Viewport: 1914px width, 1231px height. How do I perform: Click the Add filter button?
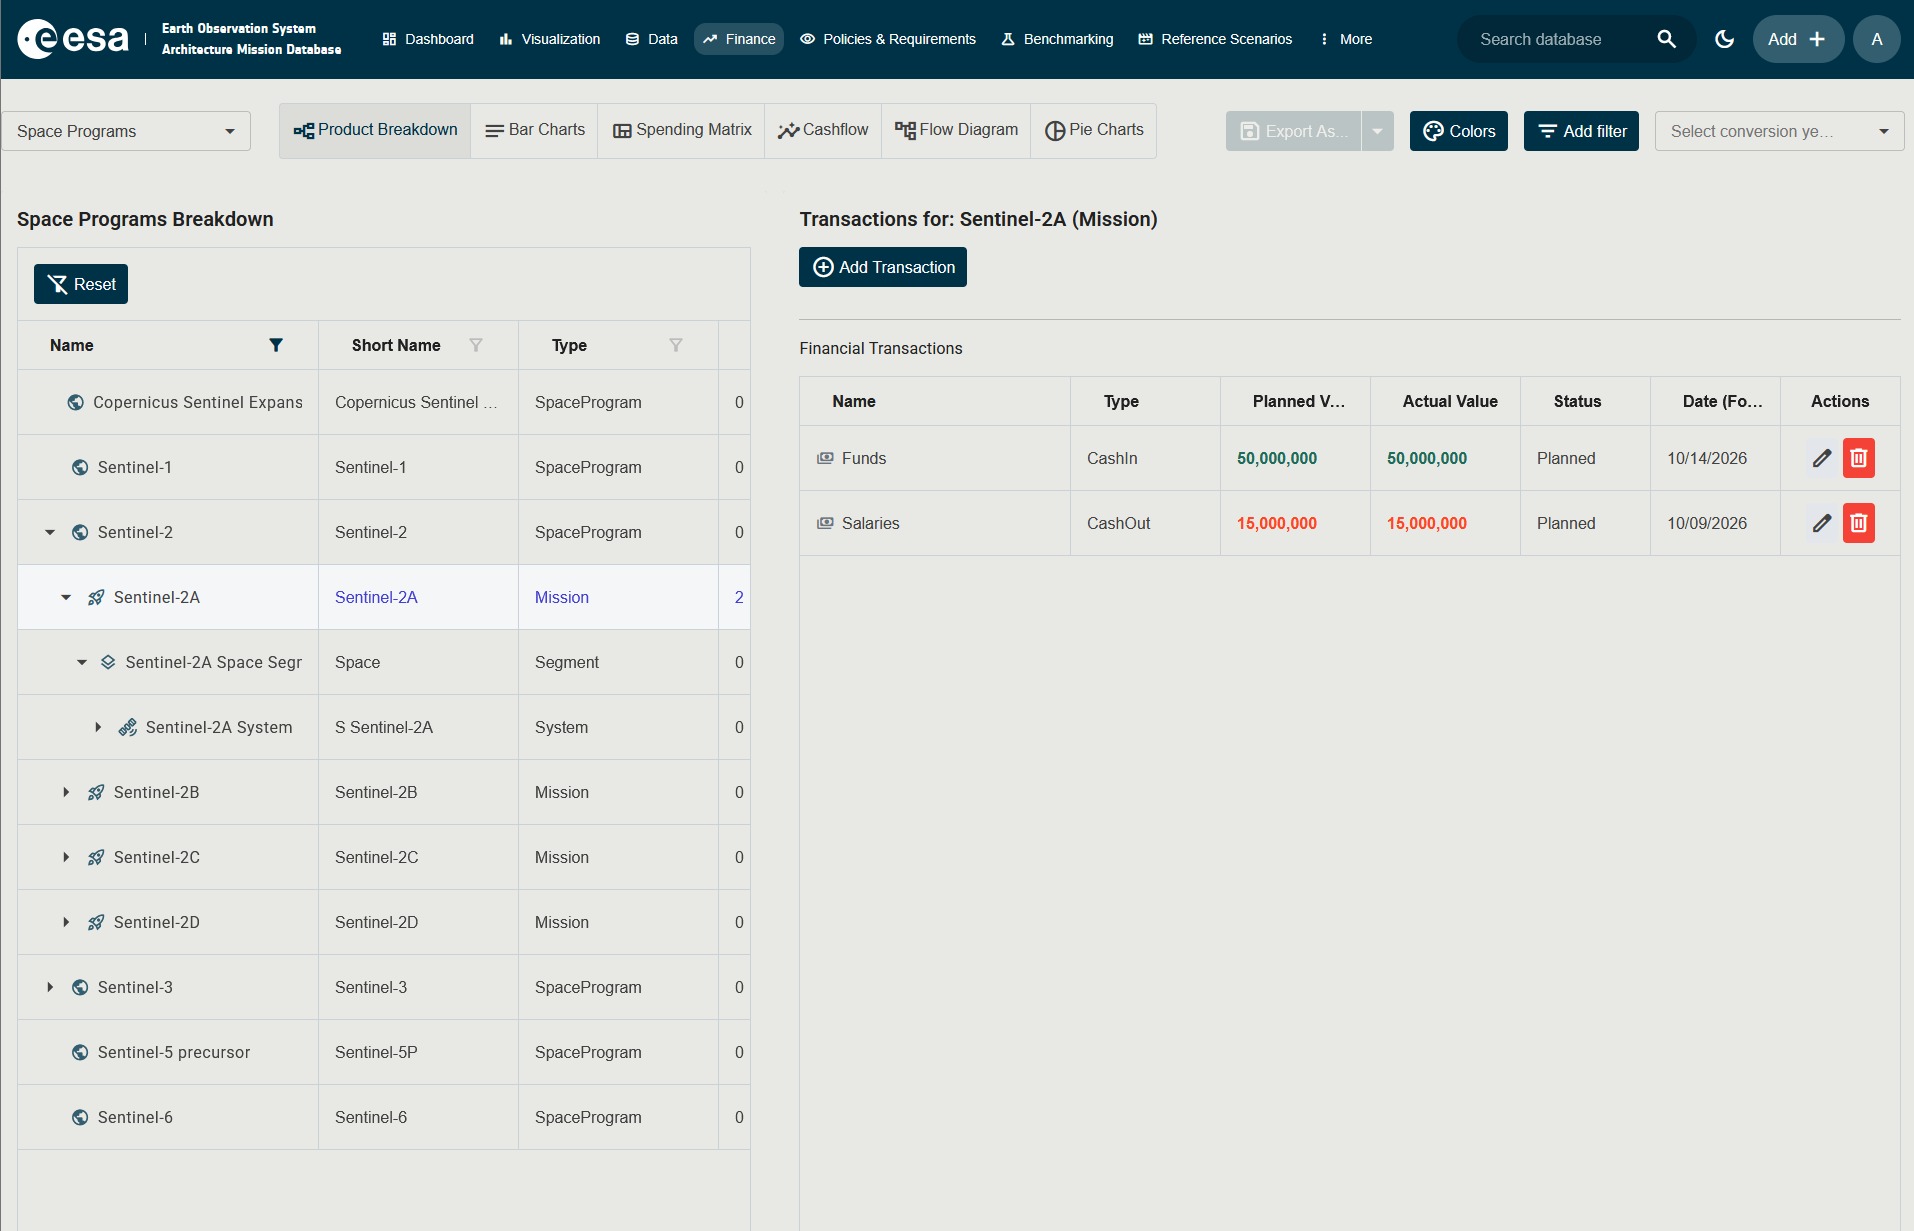1581,131
